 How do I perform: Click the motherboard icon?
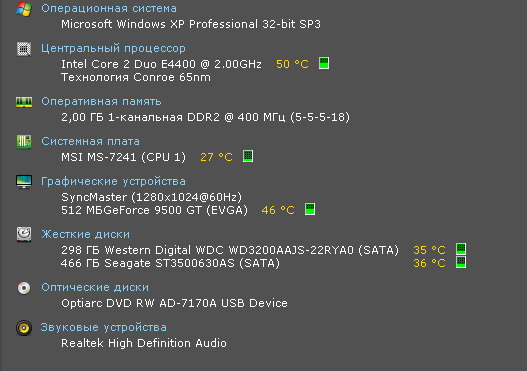pyautogui.click(x=24, y=142)
